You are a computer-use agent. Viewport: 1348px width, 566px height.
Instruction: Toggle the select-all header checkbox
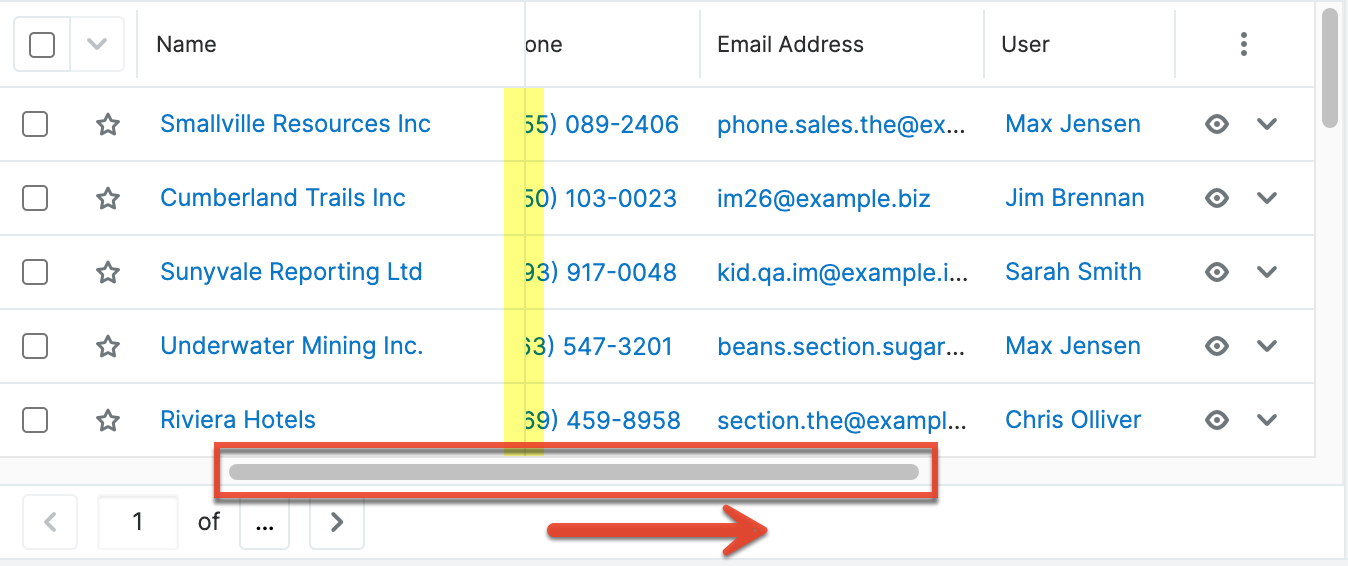(x=42, y=45)
